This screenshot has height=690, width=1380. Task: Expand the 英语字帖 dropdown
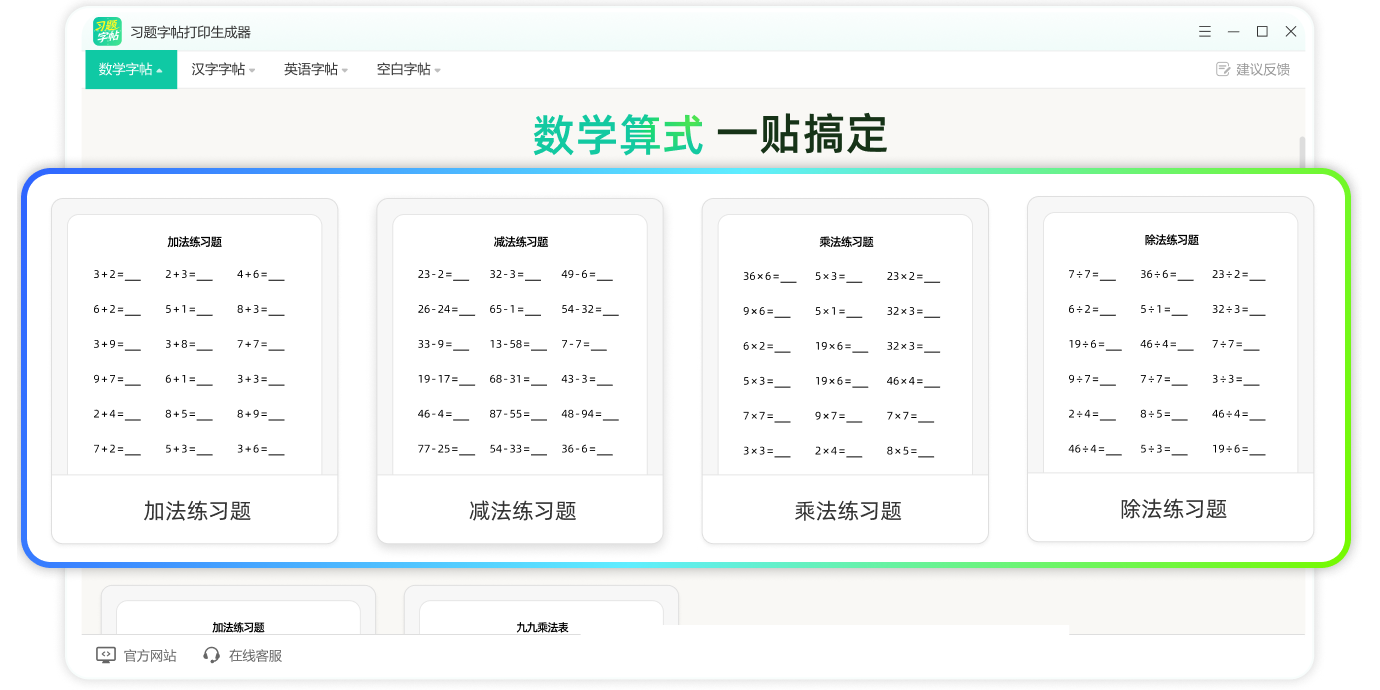[345, 70]
